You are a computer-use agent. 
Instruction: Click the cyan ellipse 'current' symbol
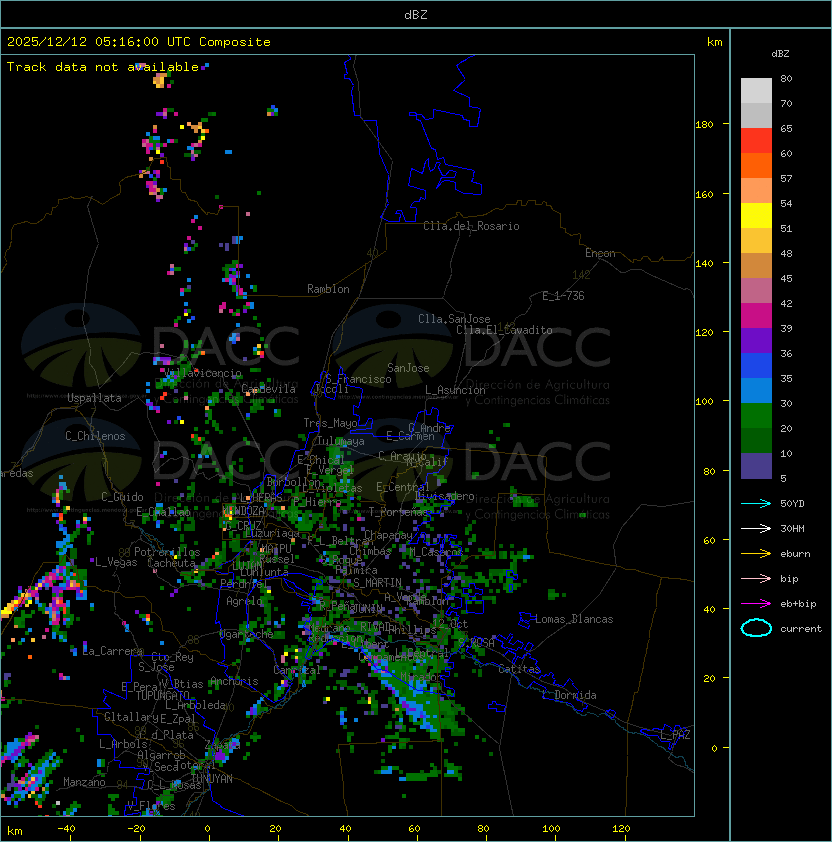point(756,628)
